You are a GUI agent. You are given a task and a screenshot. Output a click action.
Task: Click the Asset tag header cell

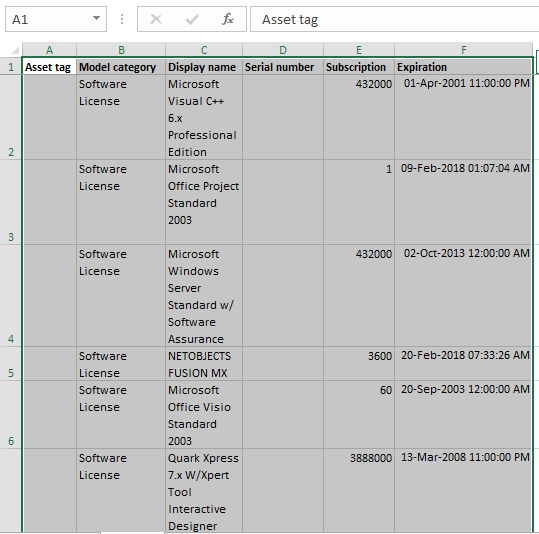(x=50, y=67)
